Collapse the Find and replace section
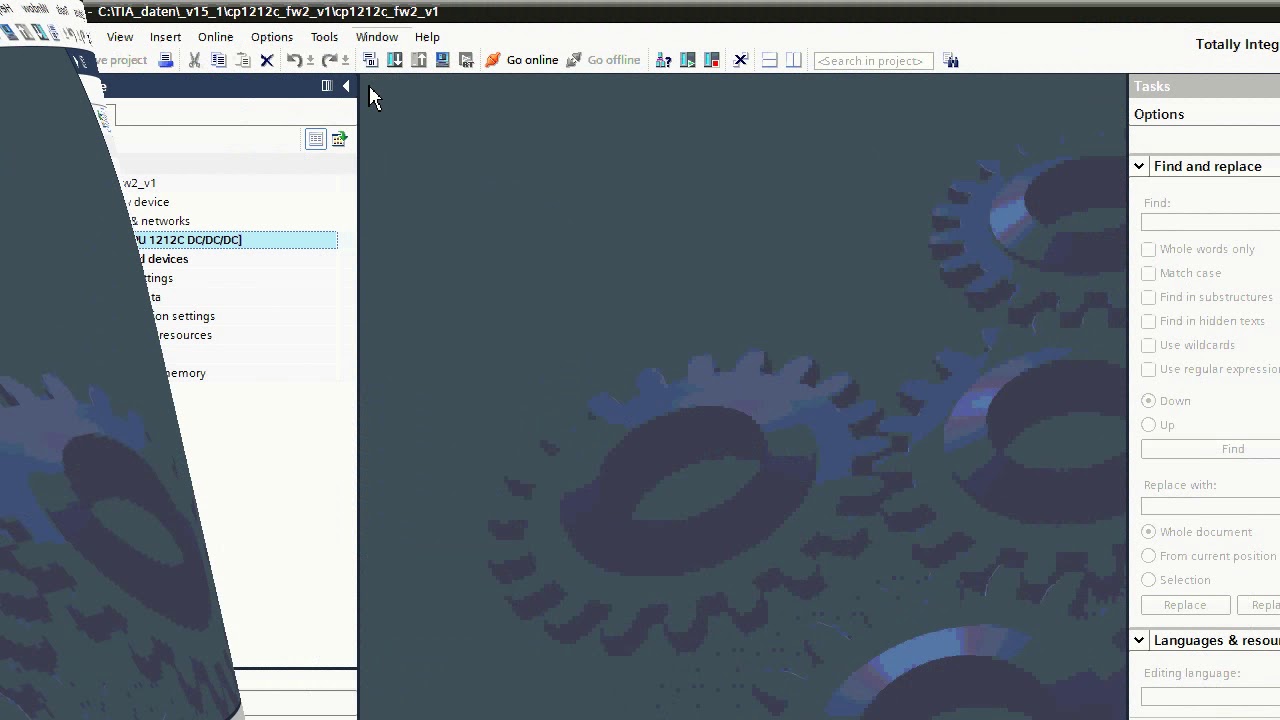This screenshot has height=720, width=1280. 1139,166
